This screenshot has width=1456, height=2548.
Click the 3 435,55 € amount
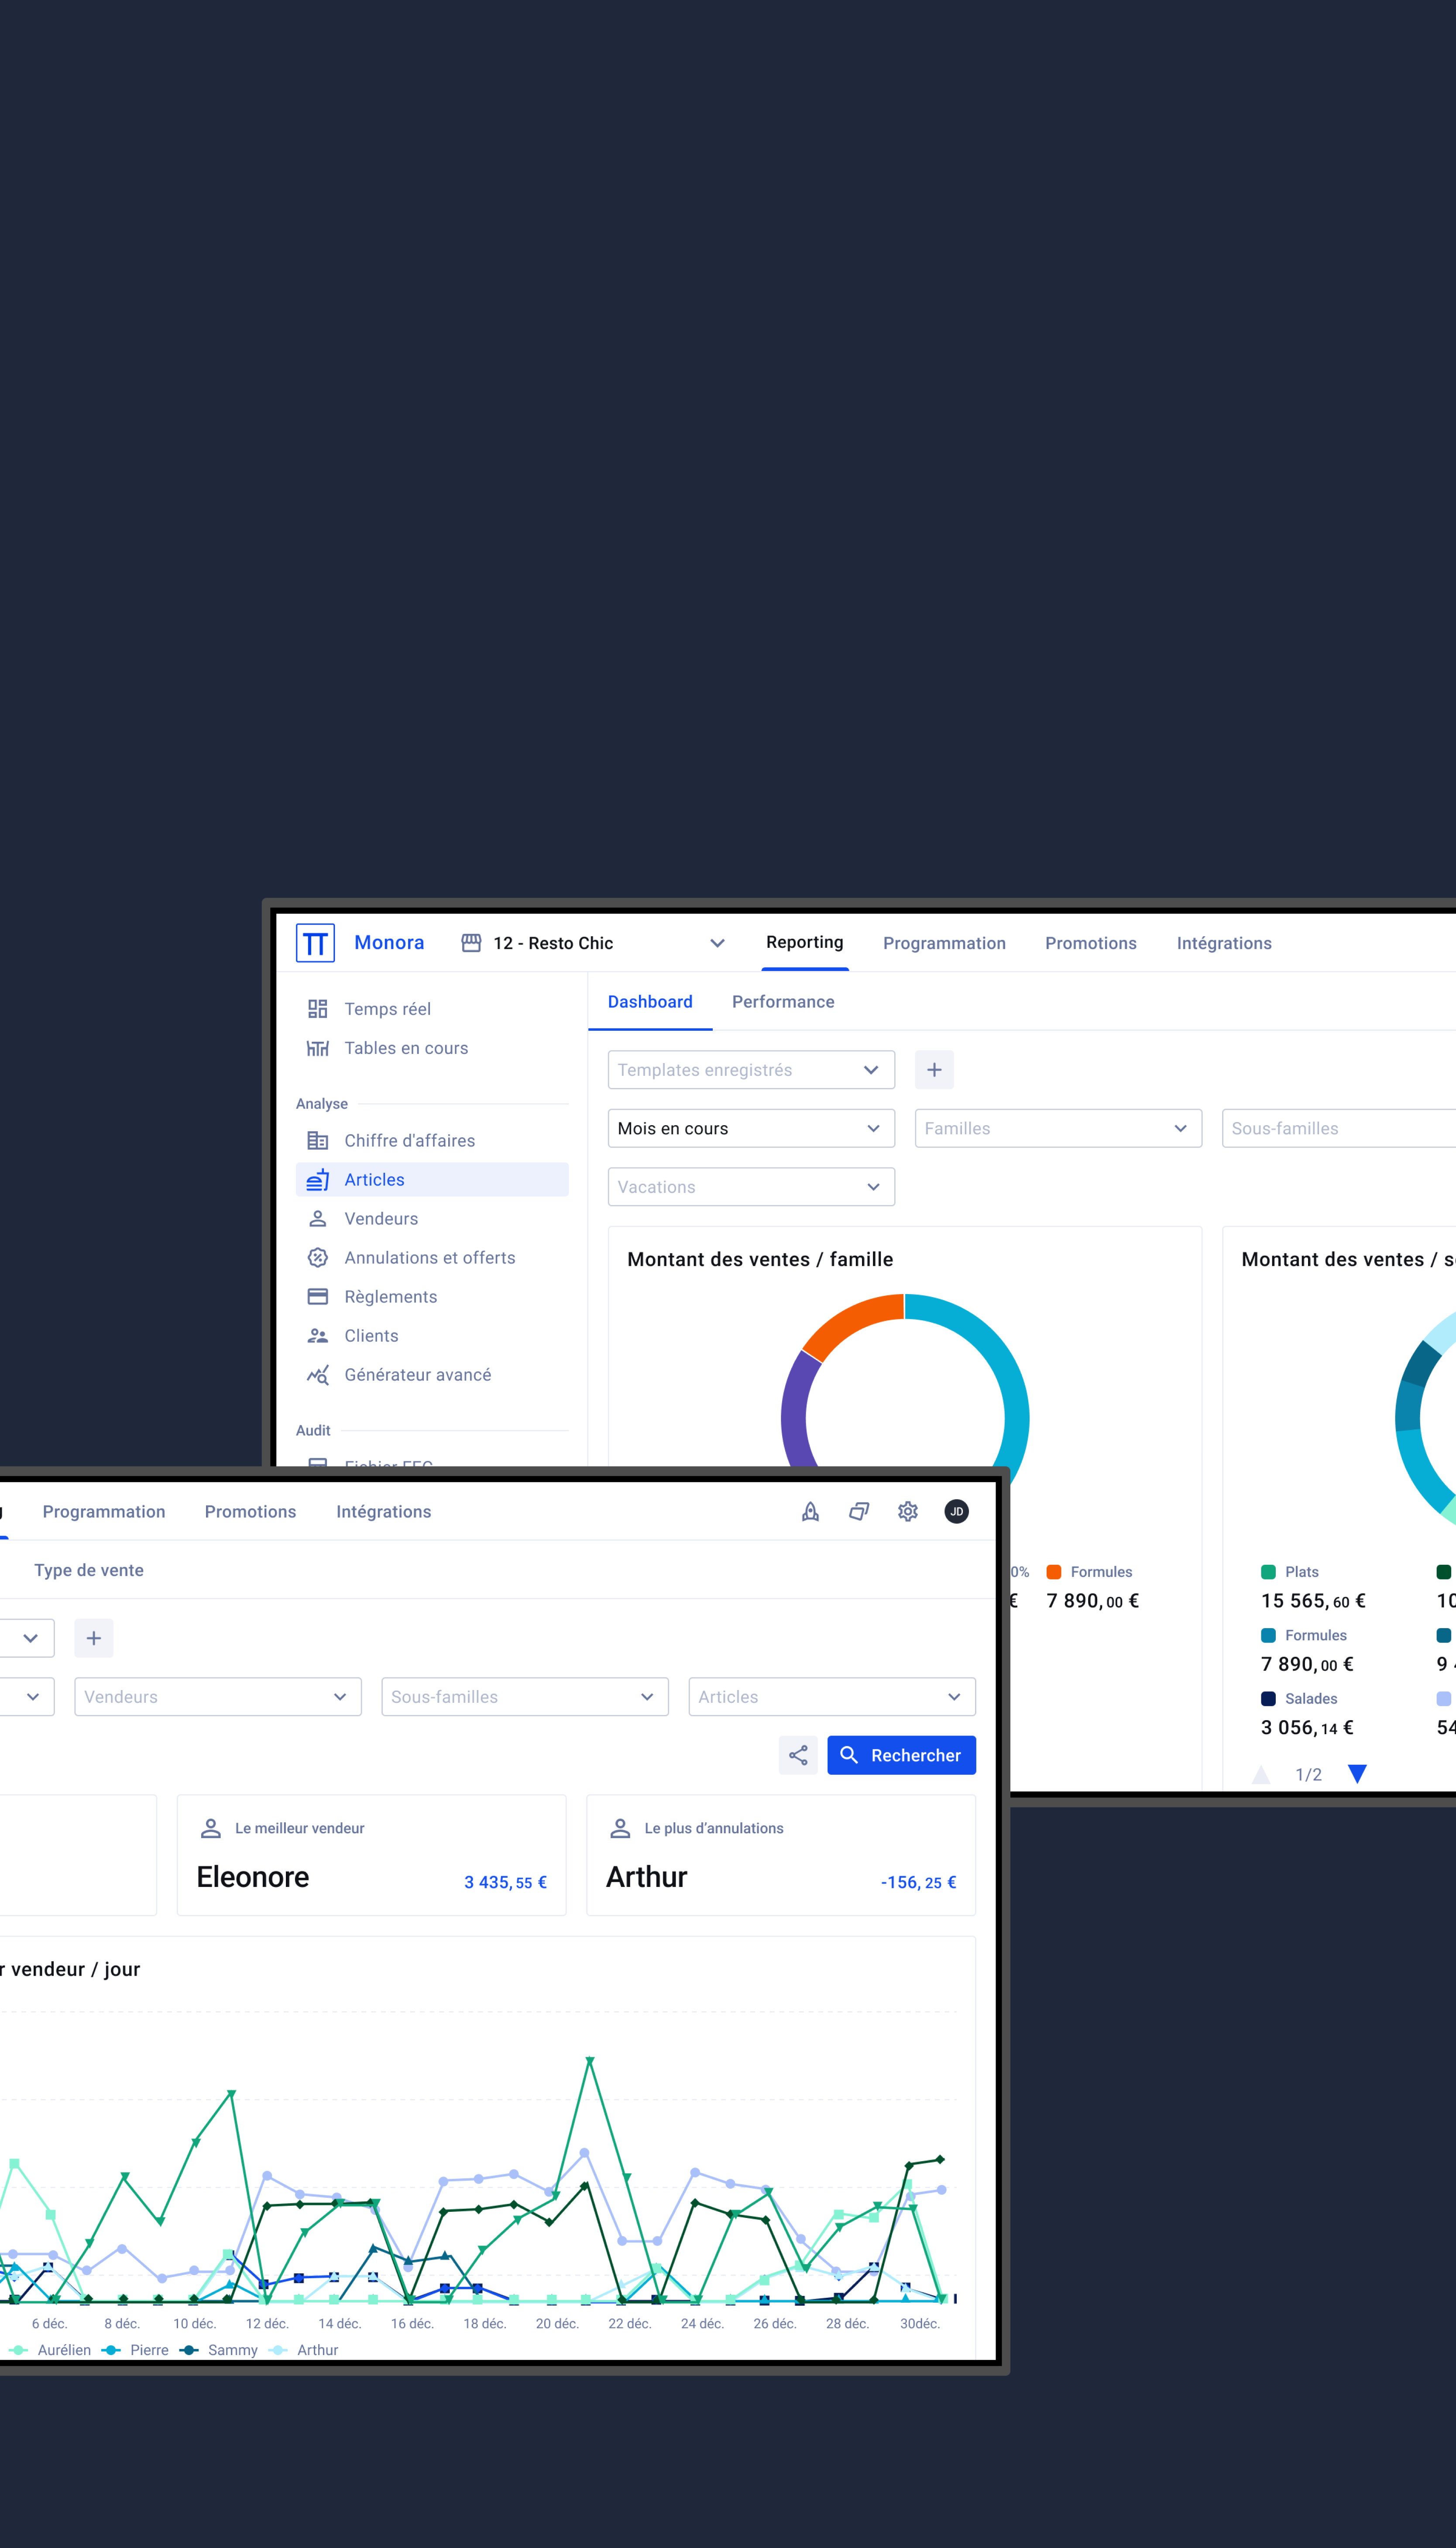click(x=505, y=1882)
